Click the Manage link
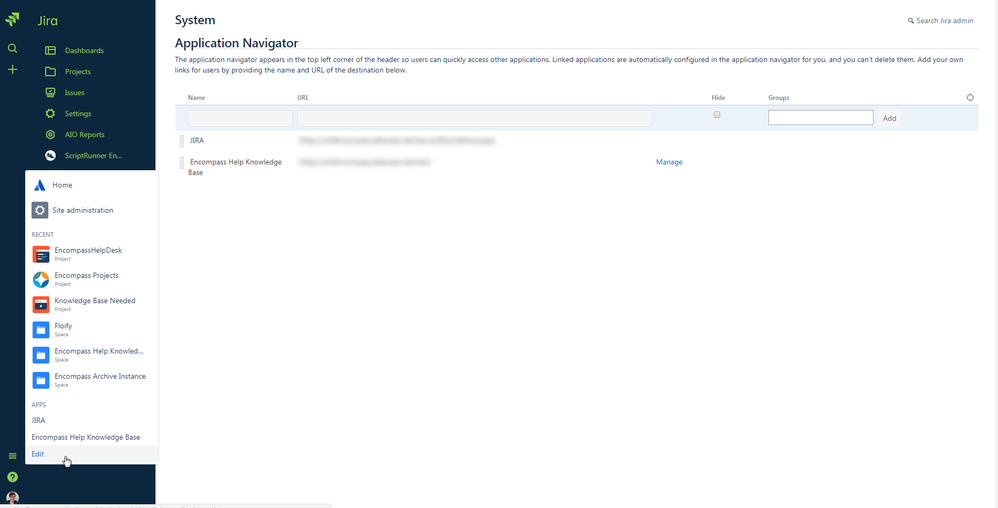The width and height of the screenshot is (998, 508). pos(669,162)
